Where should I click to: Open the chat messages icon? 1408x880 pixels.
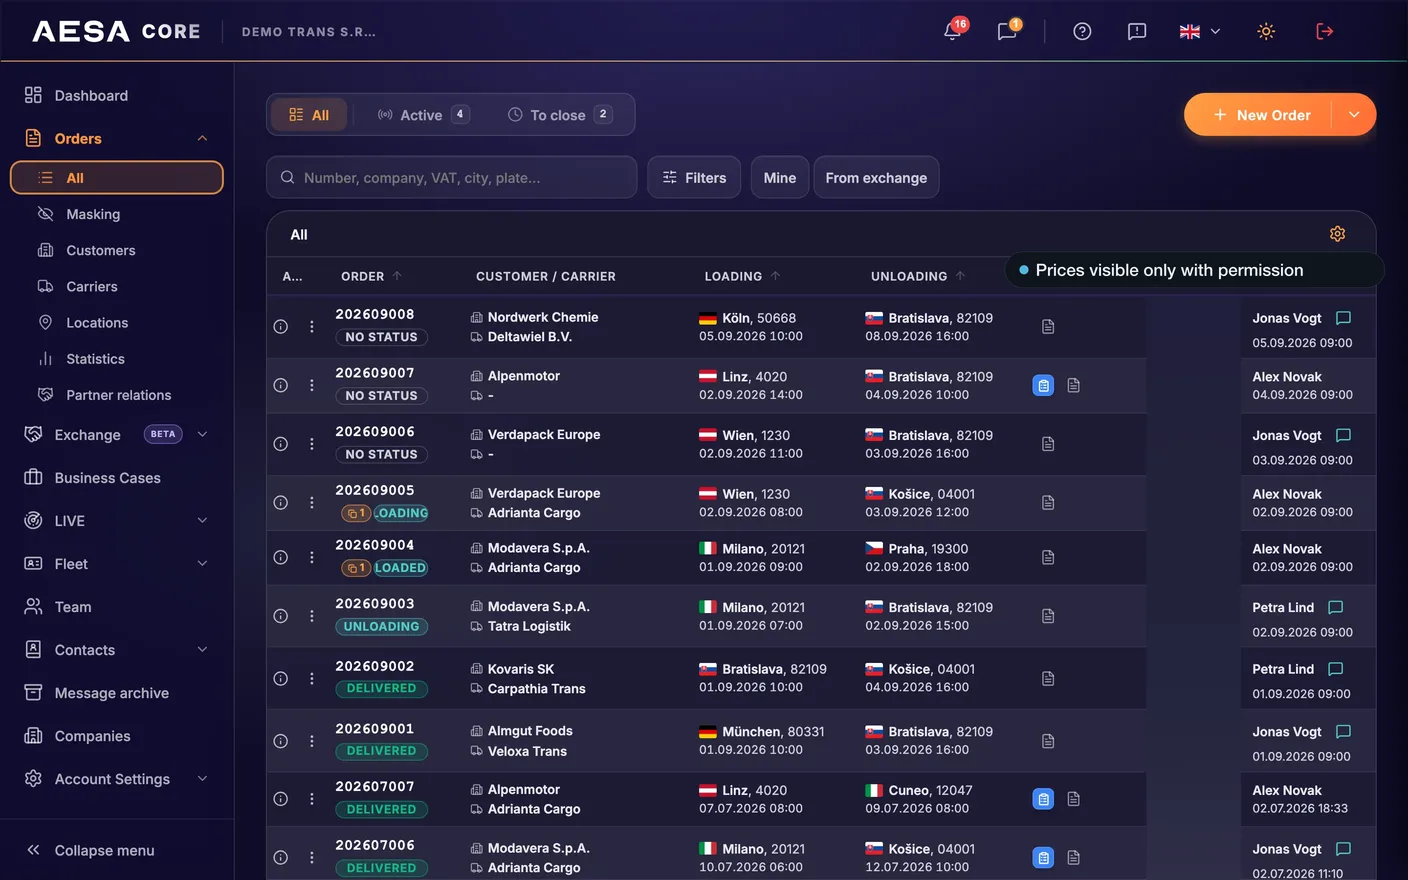pyautogui.click(x=1007, y=31)
